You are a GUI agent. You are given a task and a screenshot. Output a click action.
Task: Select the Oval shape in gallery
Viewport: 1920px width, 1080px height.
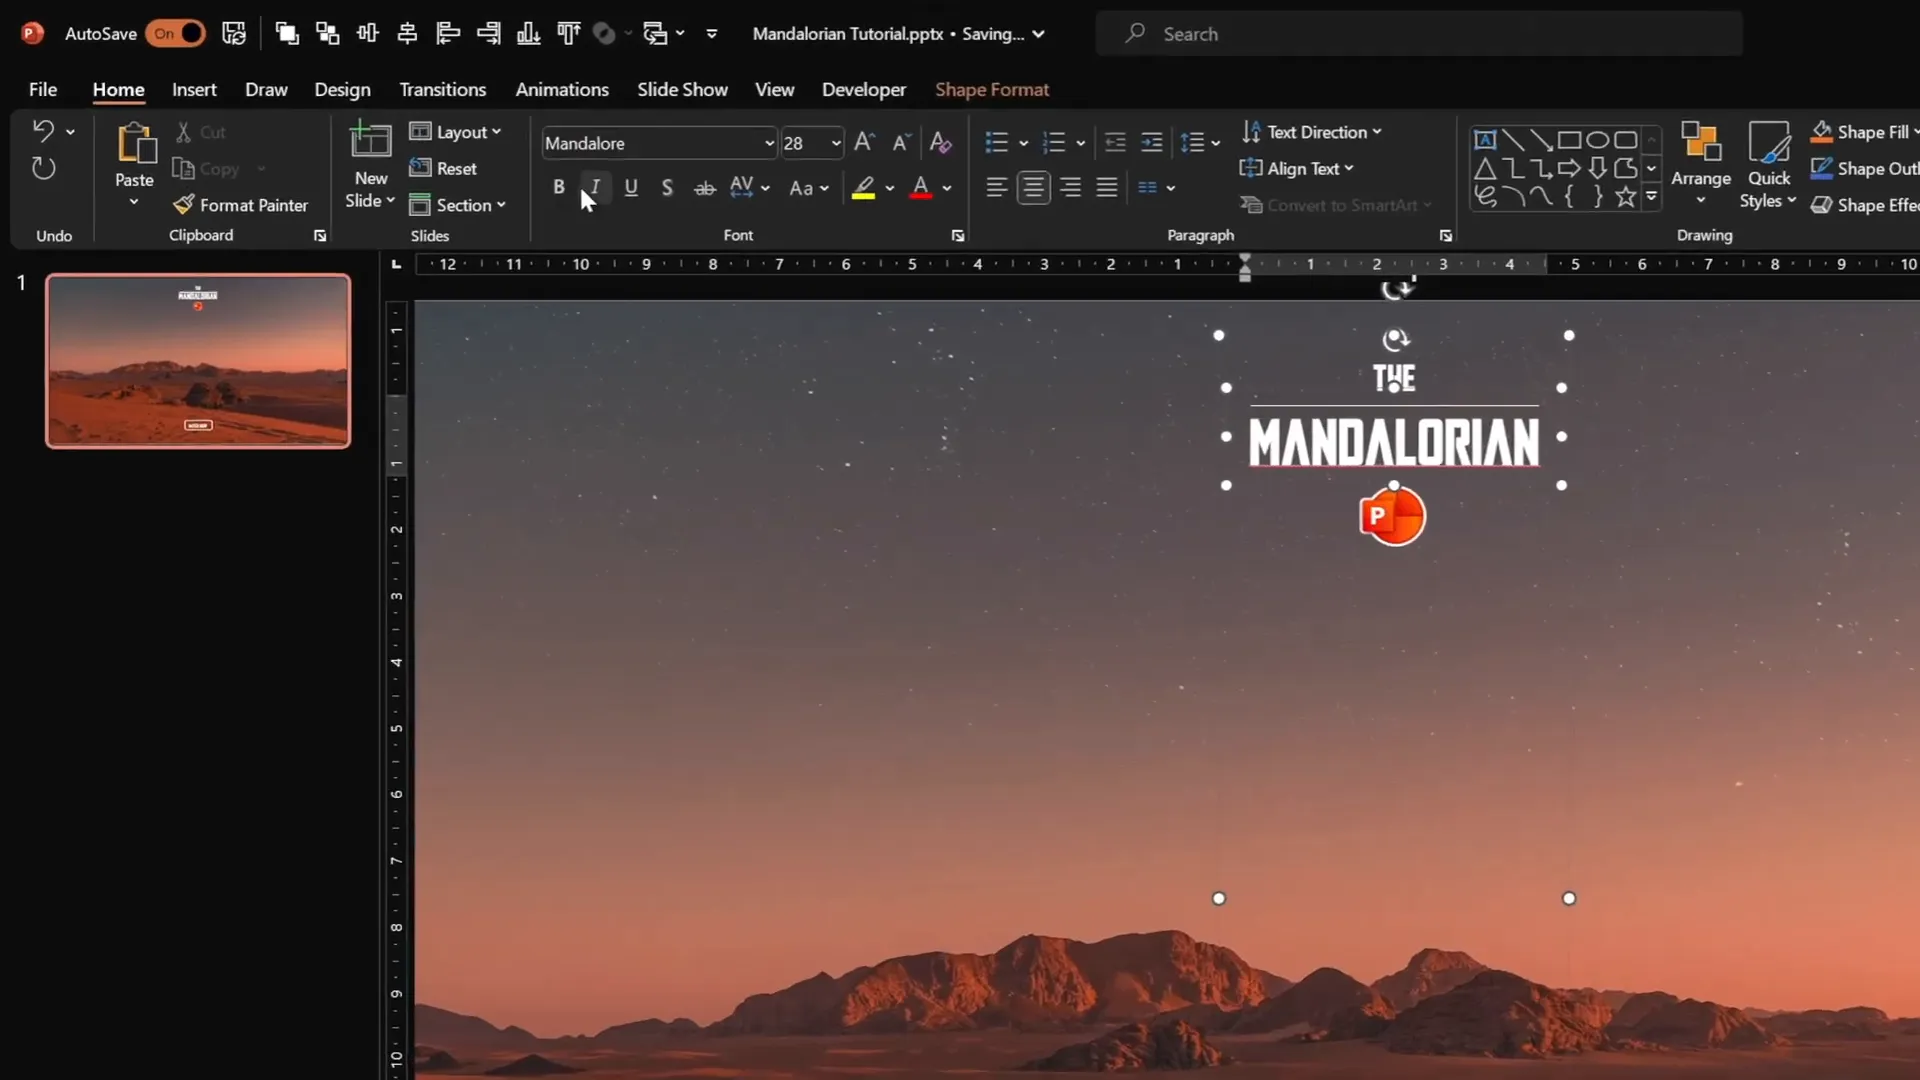pos(1597,140)
